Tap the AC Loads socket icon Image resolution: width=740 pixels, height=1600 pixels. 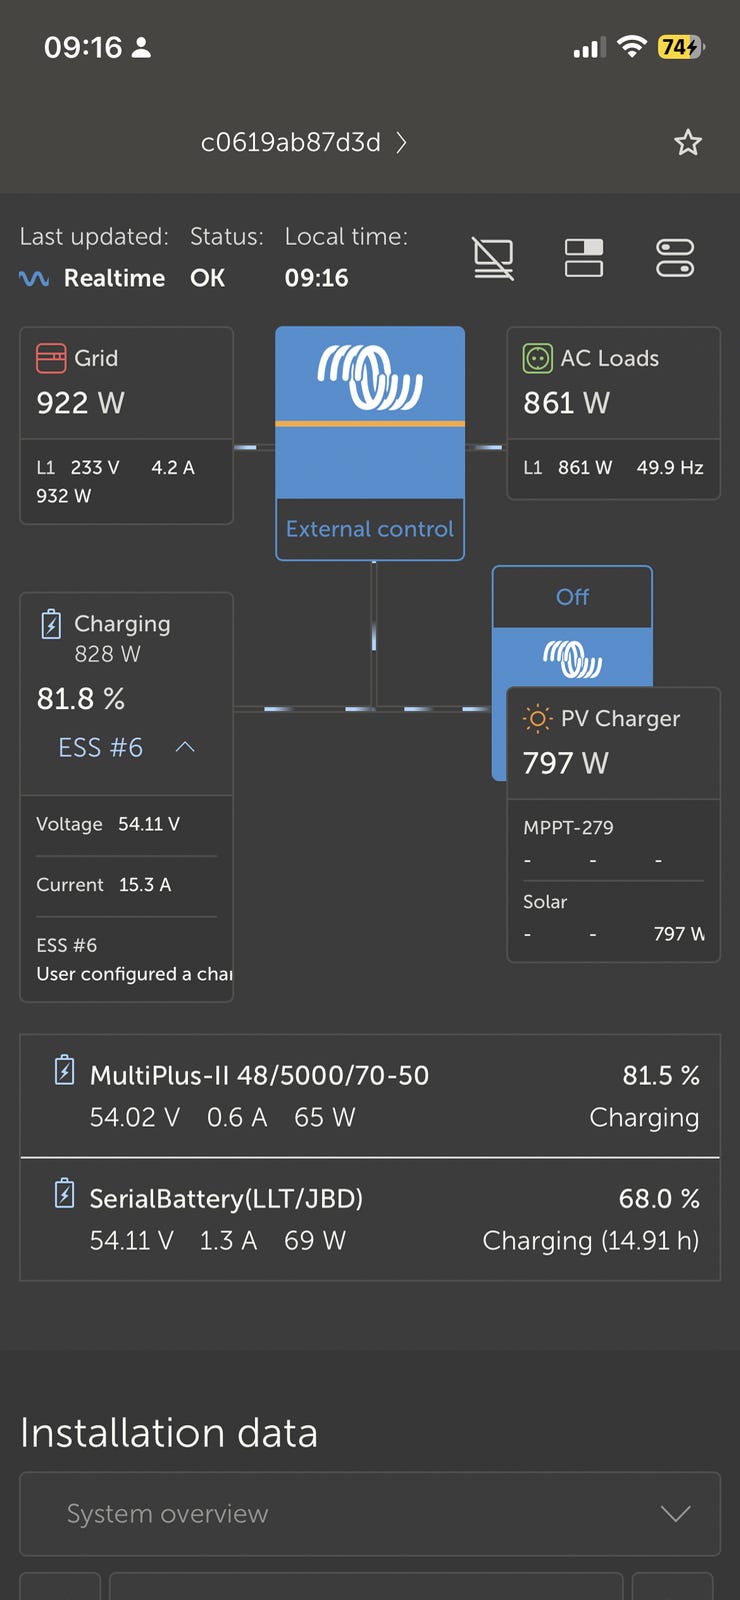(x=537, y=358)
